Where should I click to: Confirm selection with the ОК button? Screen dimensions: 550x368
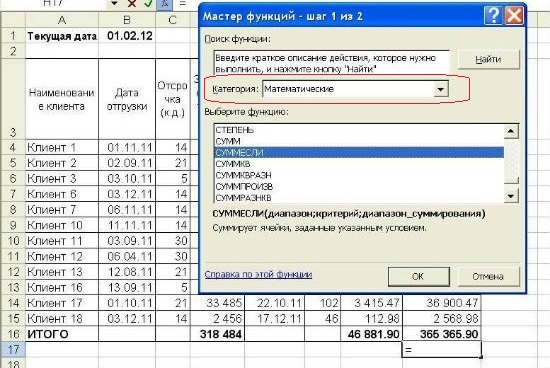[419, 276]
